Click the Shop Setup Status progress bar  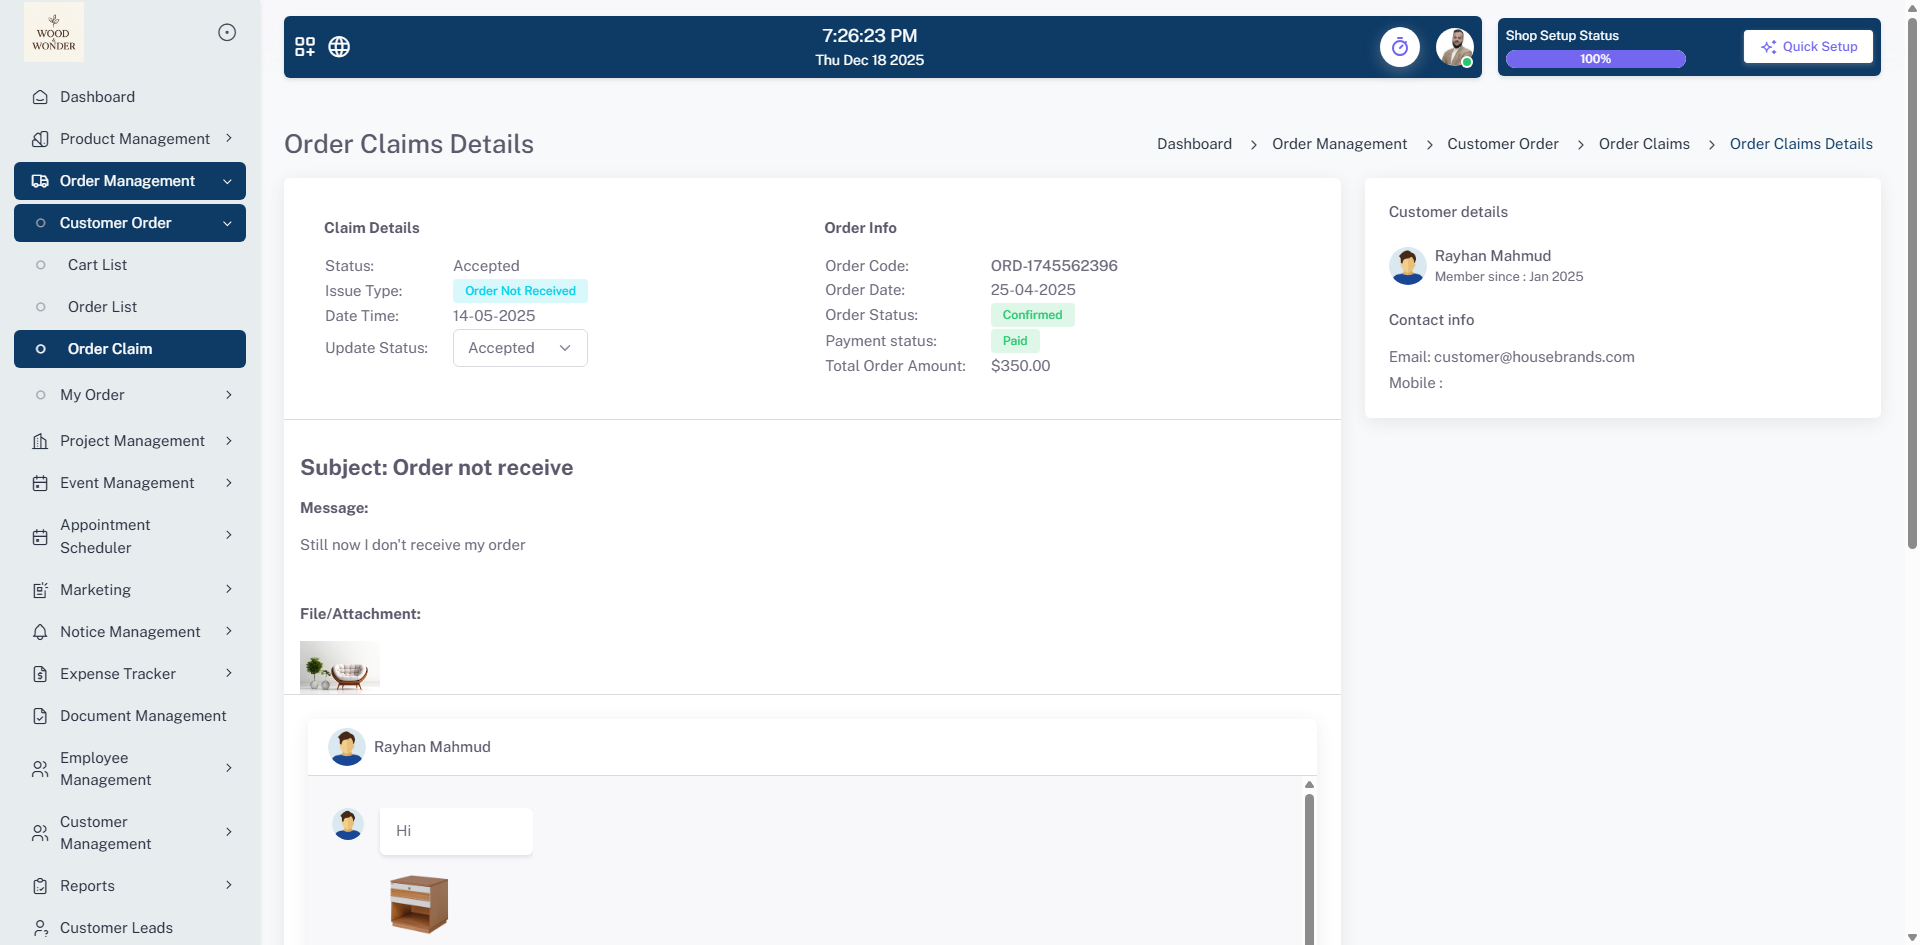[x=1595, y=59]
